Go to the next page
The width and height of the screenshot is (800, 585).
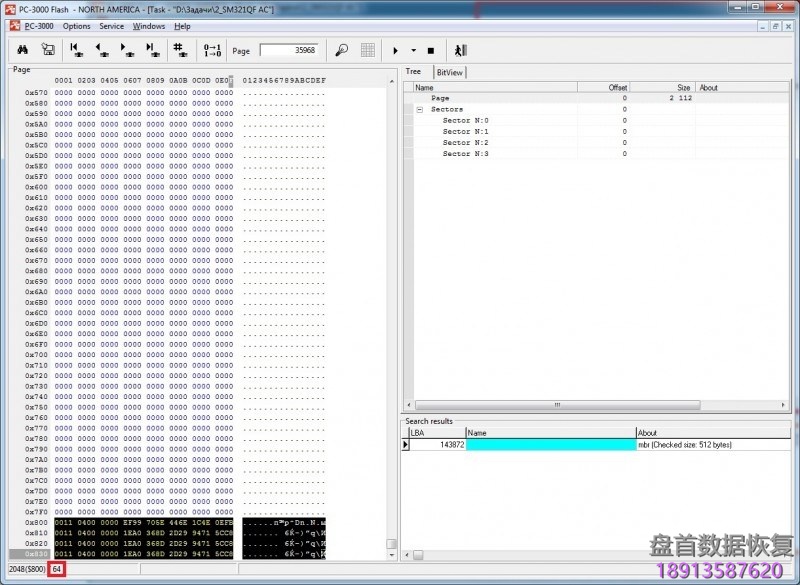pos(127,50)
